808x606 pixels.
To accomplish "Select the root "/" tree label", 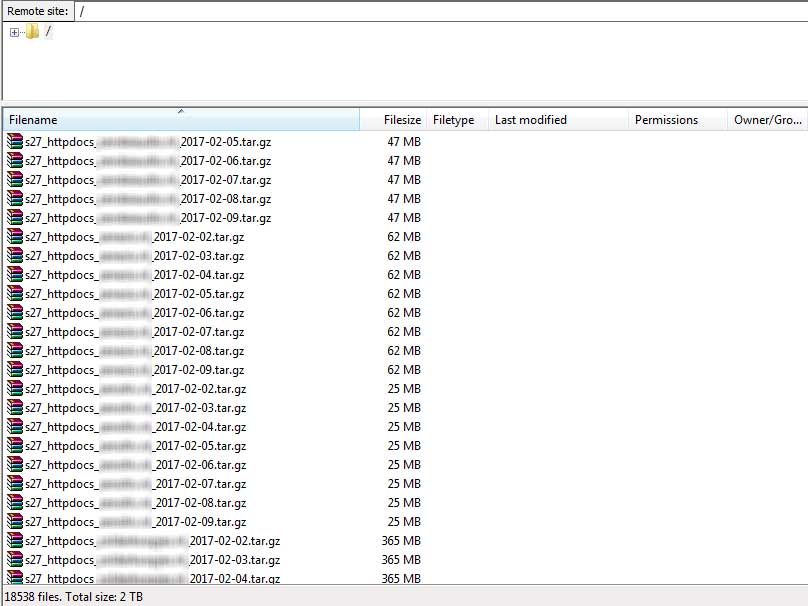I will [48, 32].
